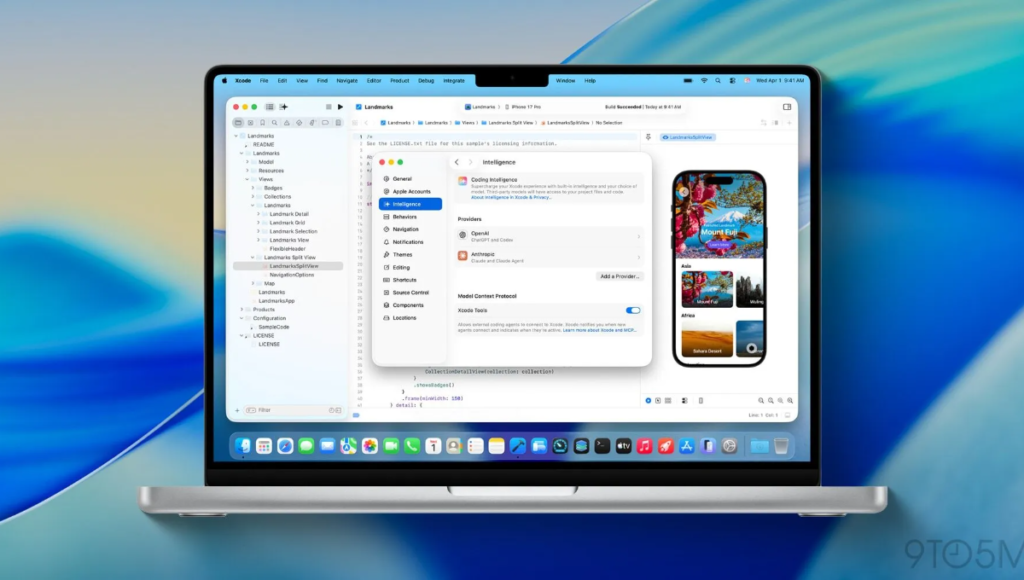Select Source Control in Settings sidebar
Screen dimensions: 1024x580
(x=410, y=292)
